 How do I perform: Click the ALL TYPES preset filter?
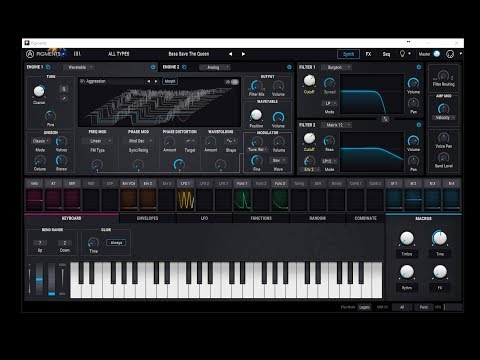(119, 54)
